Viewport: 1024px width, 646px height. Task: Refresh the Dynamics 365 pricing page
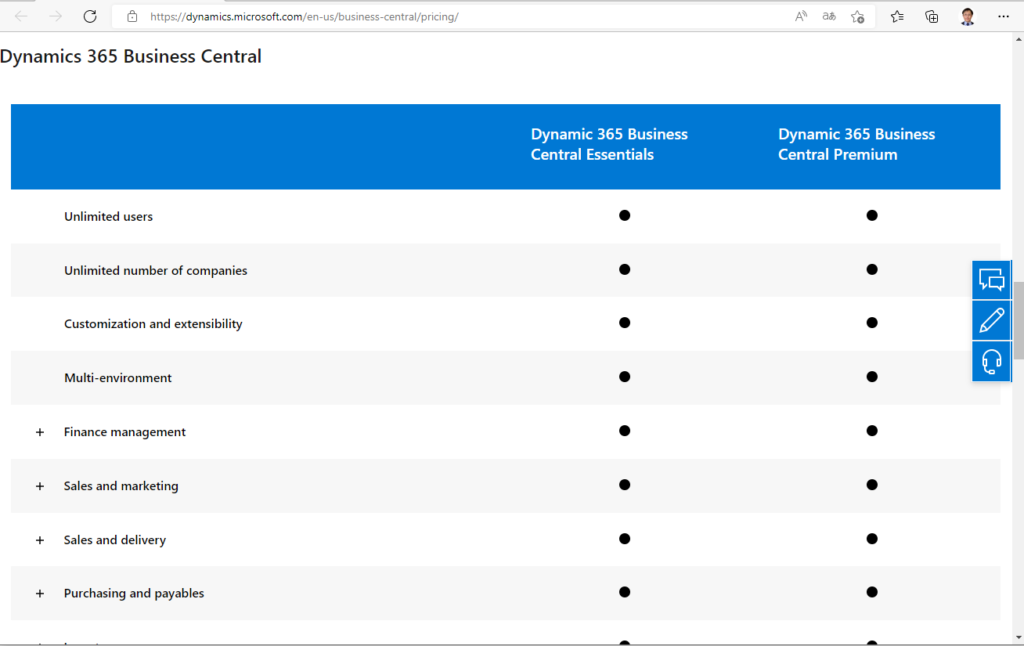(x=89, y=16)
